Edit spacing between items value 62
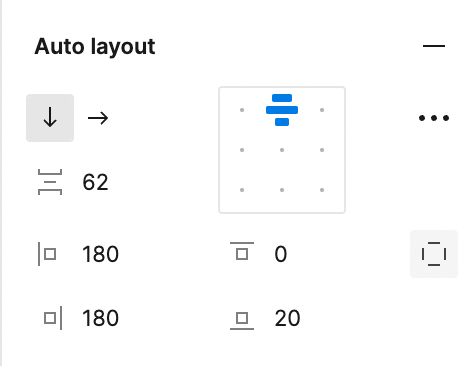 point(95,182)
